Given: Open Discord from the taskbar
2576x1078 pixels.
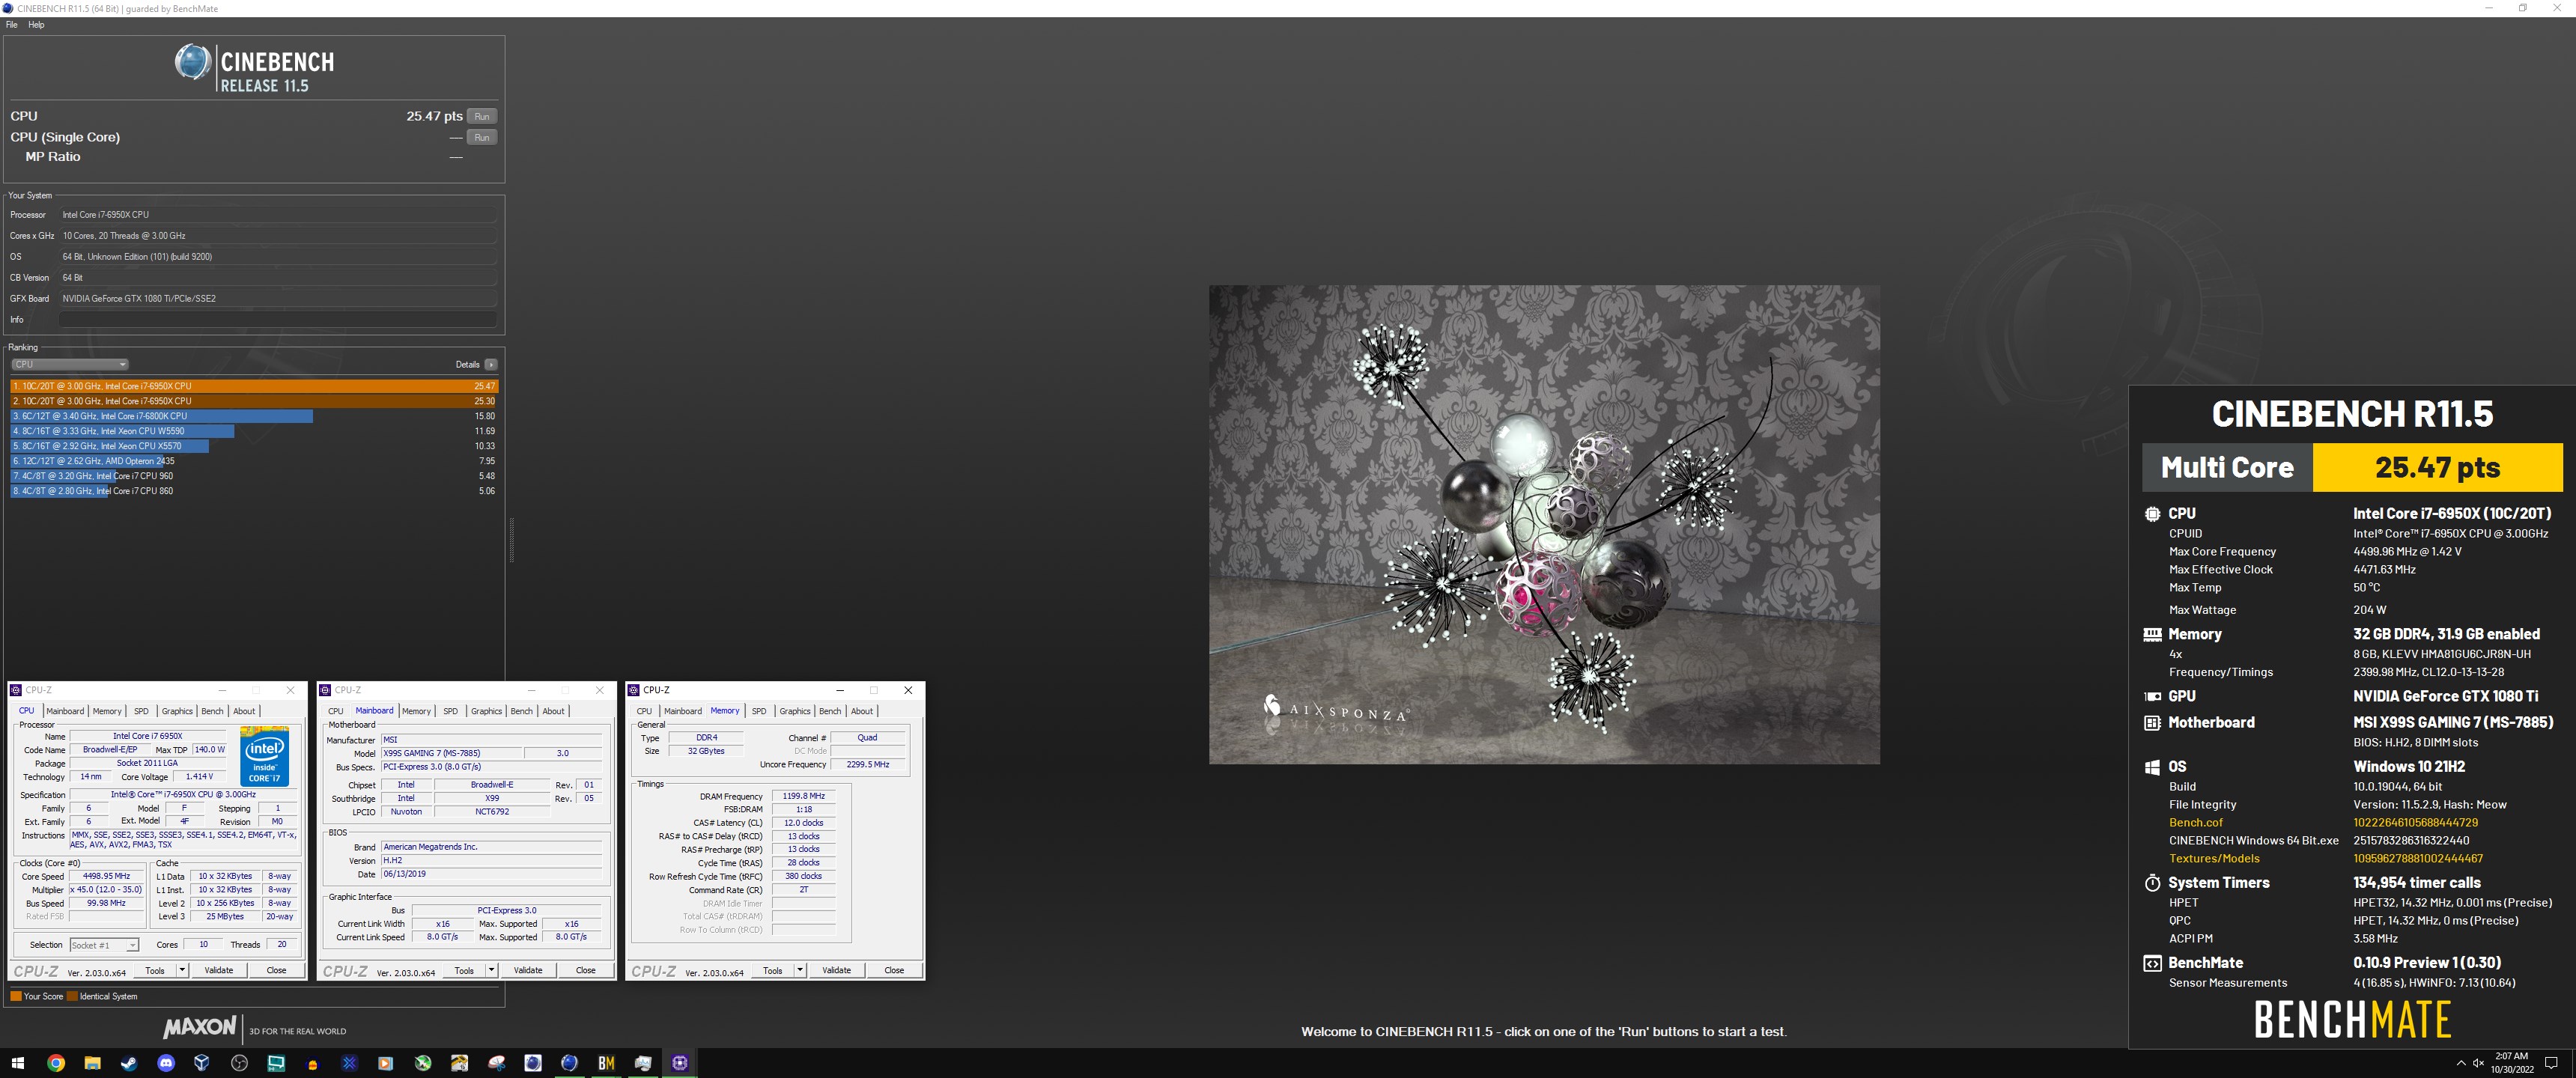Looking at the screenshot, I should click(x=166, y=1063).
